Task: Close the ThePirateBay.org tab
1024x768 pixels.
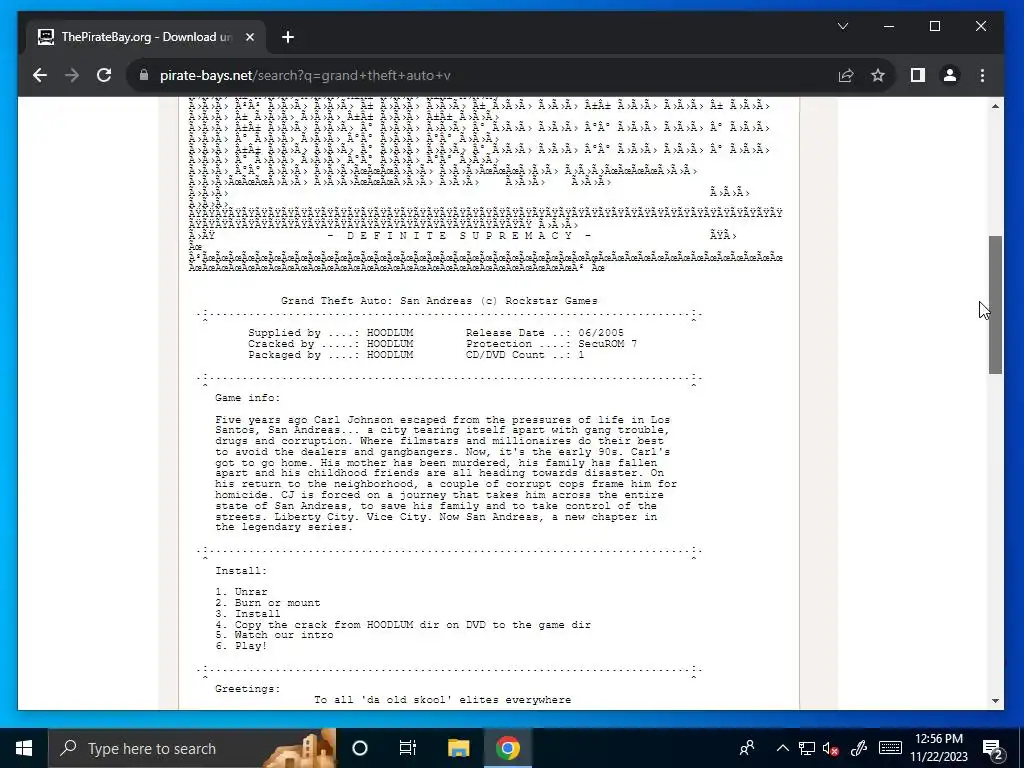Action: (x=249, y=37)
